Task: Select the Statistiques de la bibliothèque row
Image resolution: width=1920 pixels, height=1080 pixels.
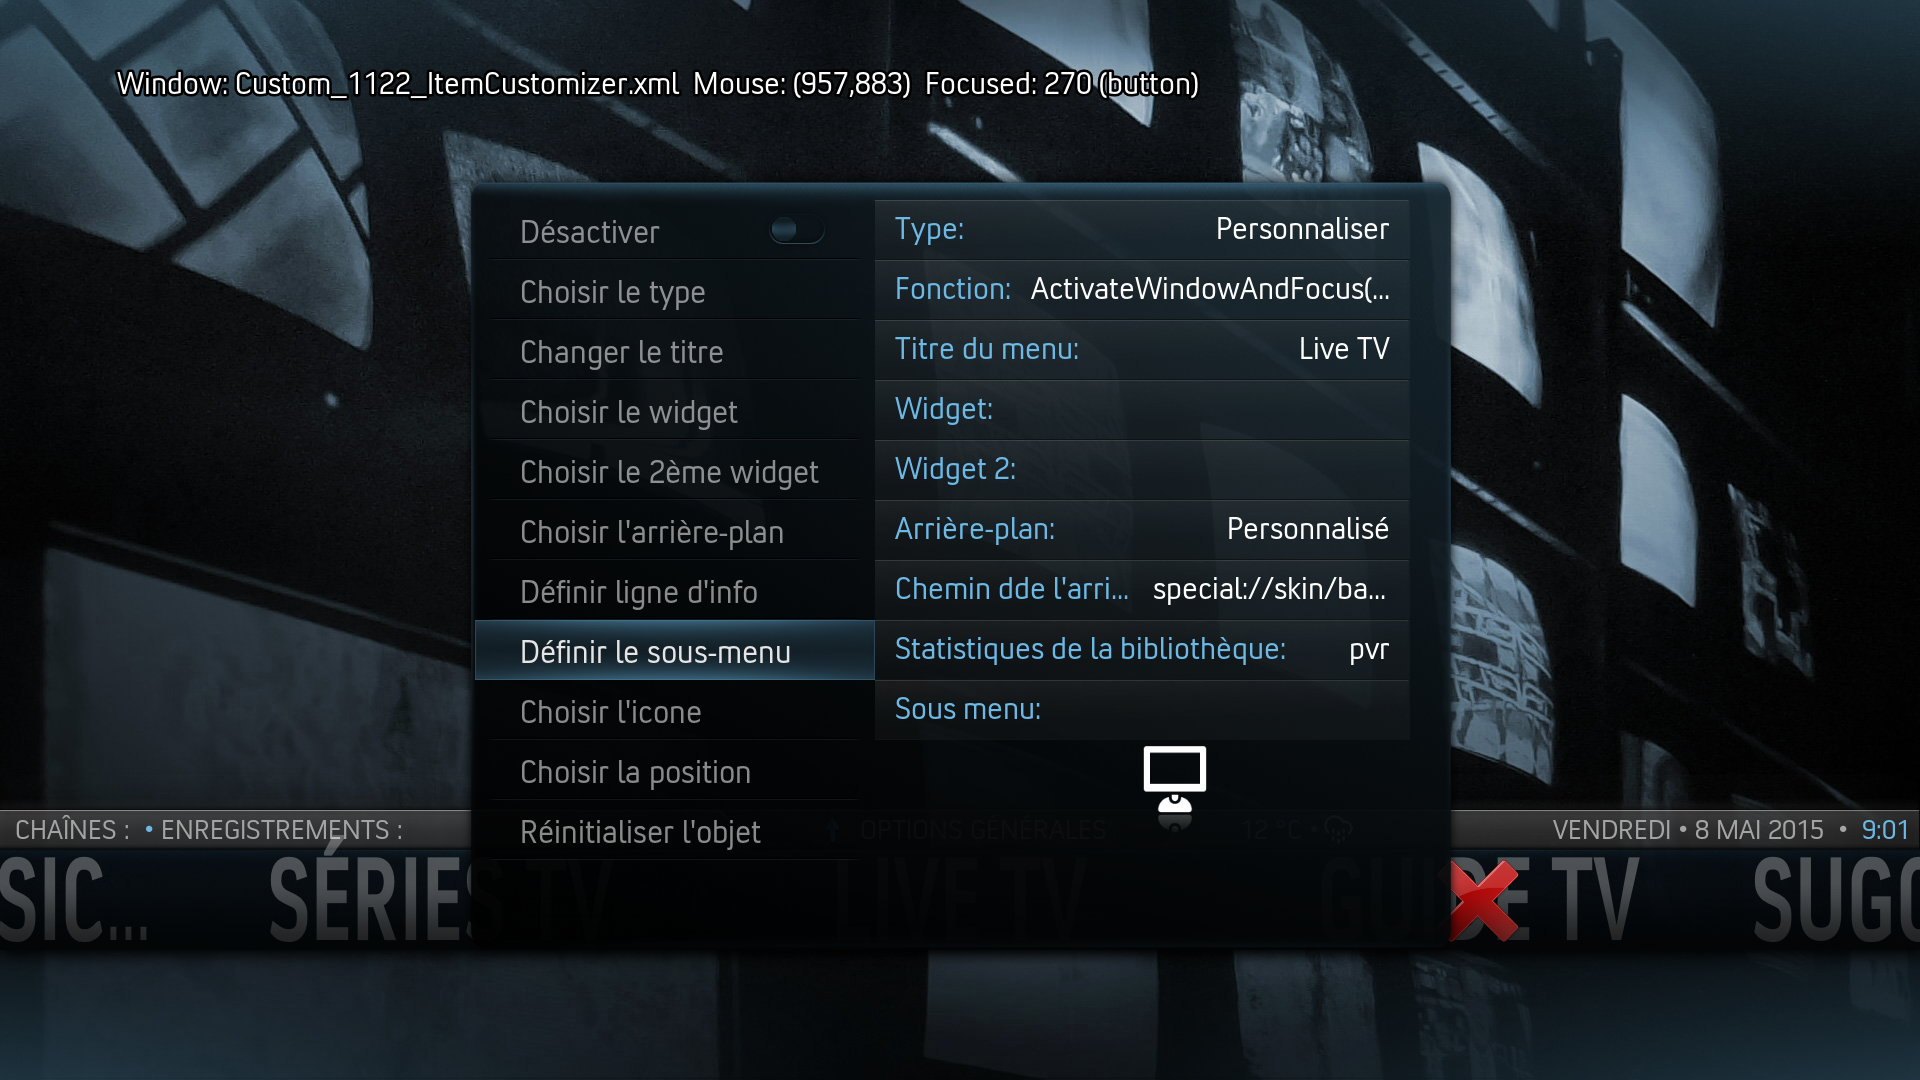Action: pyautogui.click(x=1141, y=649)
